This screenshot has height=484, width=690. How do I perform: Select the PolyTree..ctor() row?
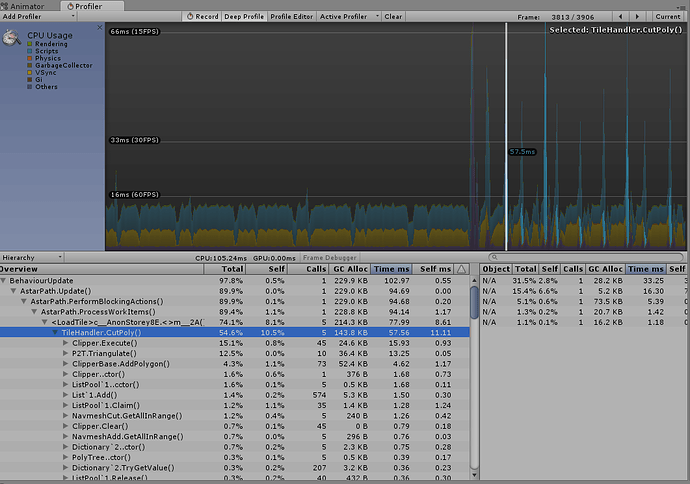coord(235,457)
